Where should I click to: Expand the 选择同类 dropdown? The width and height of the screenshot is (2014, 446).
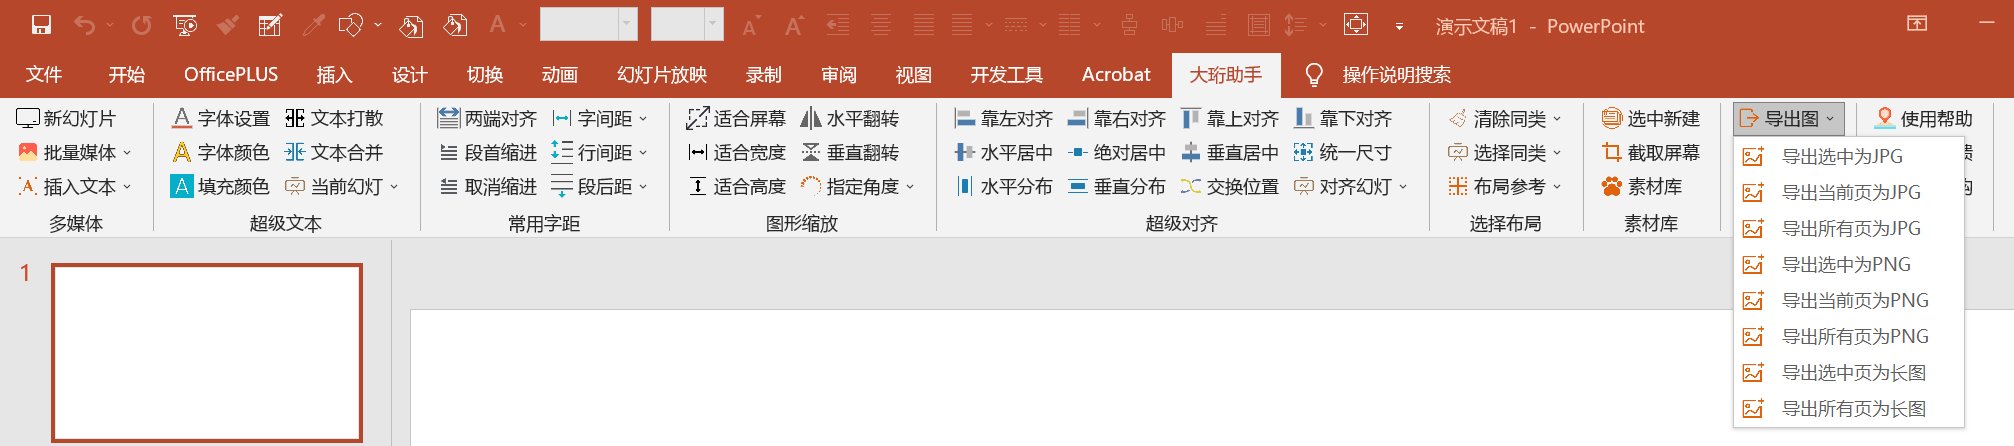click(x=1557, y=153)
